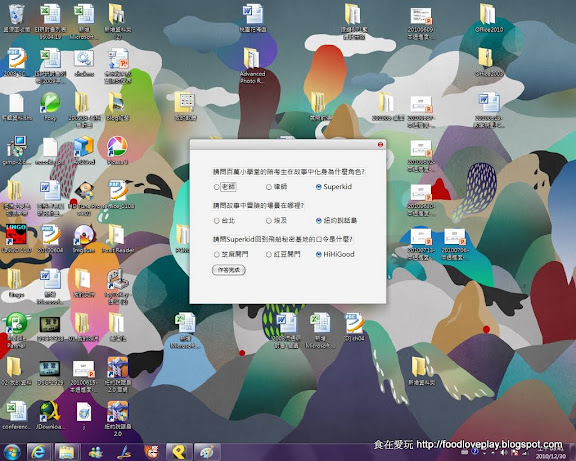576x461 pixels.
Task: Click the 作答完成 submit button
Action: click(228, 270)
